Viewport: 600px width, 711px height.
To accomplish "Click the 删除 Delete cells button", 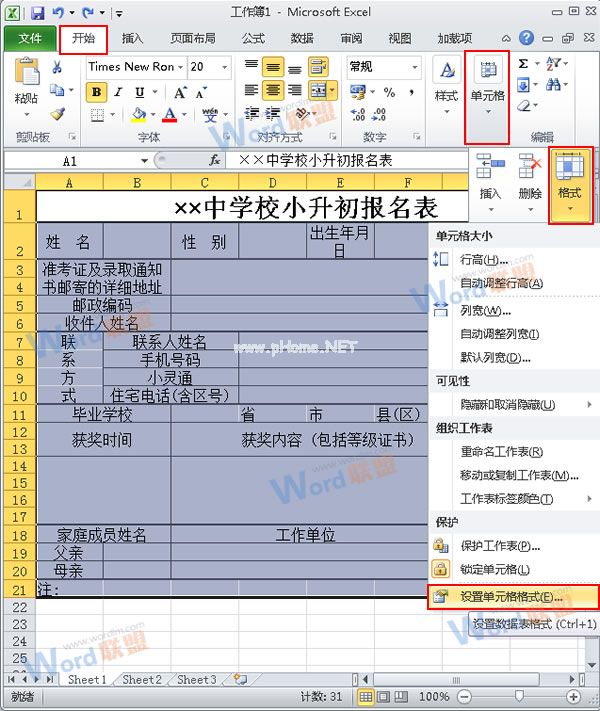I will [x=530, y=184].
